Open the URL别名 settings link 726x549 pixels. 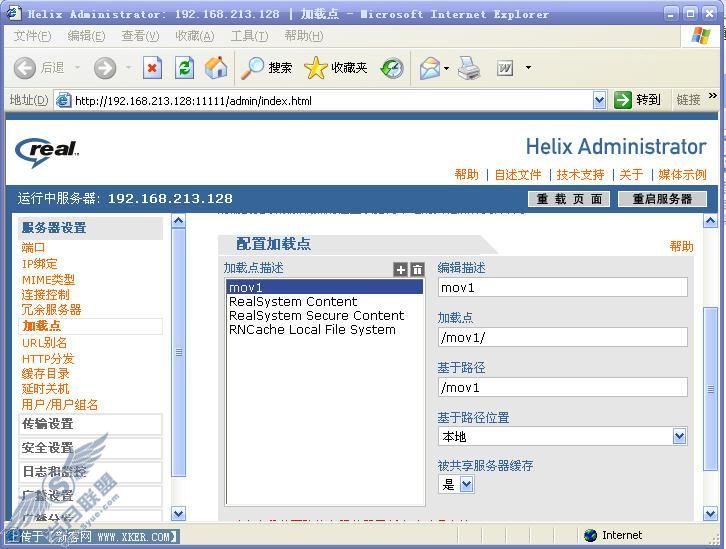click(44, 343)
